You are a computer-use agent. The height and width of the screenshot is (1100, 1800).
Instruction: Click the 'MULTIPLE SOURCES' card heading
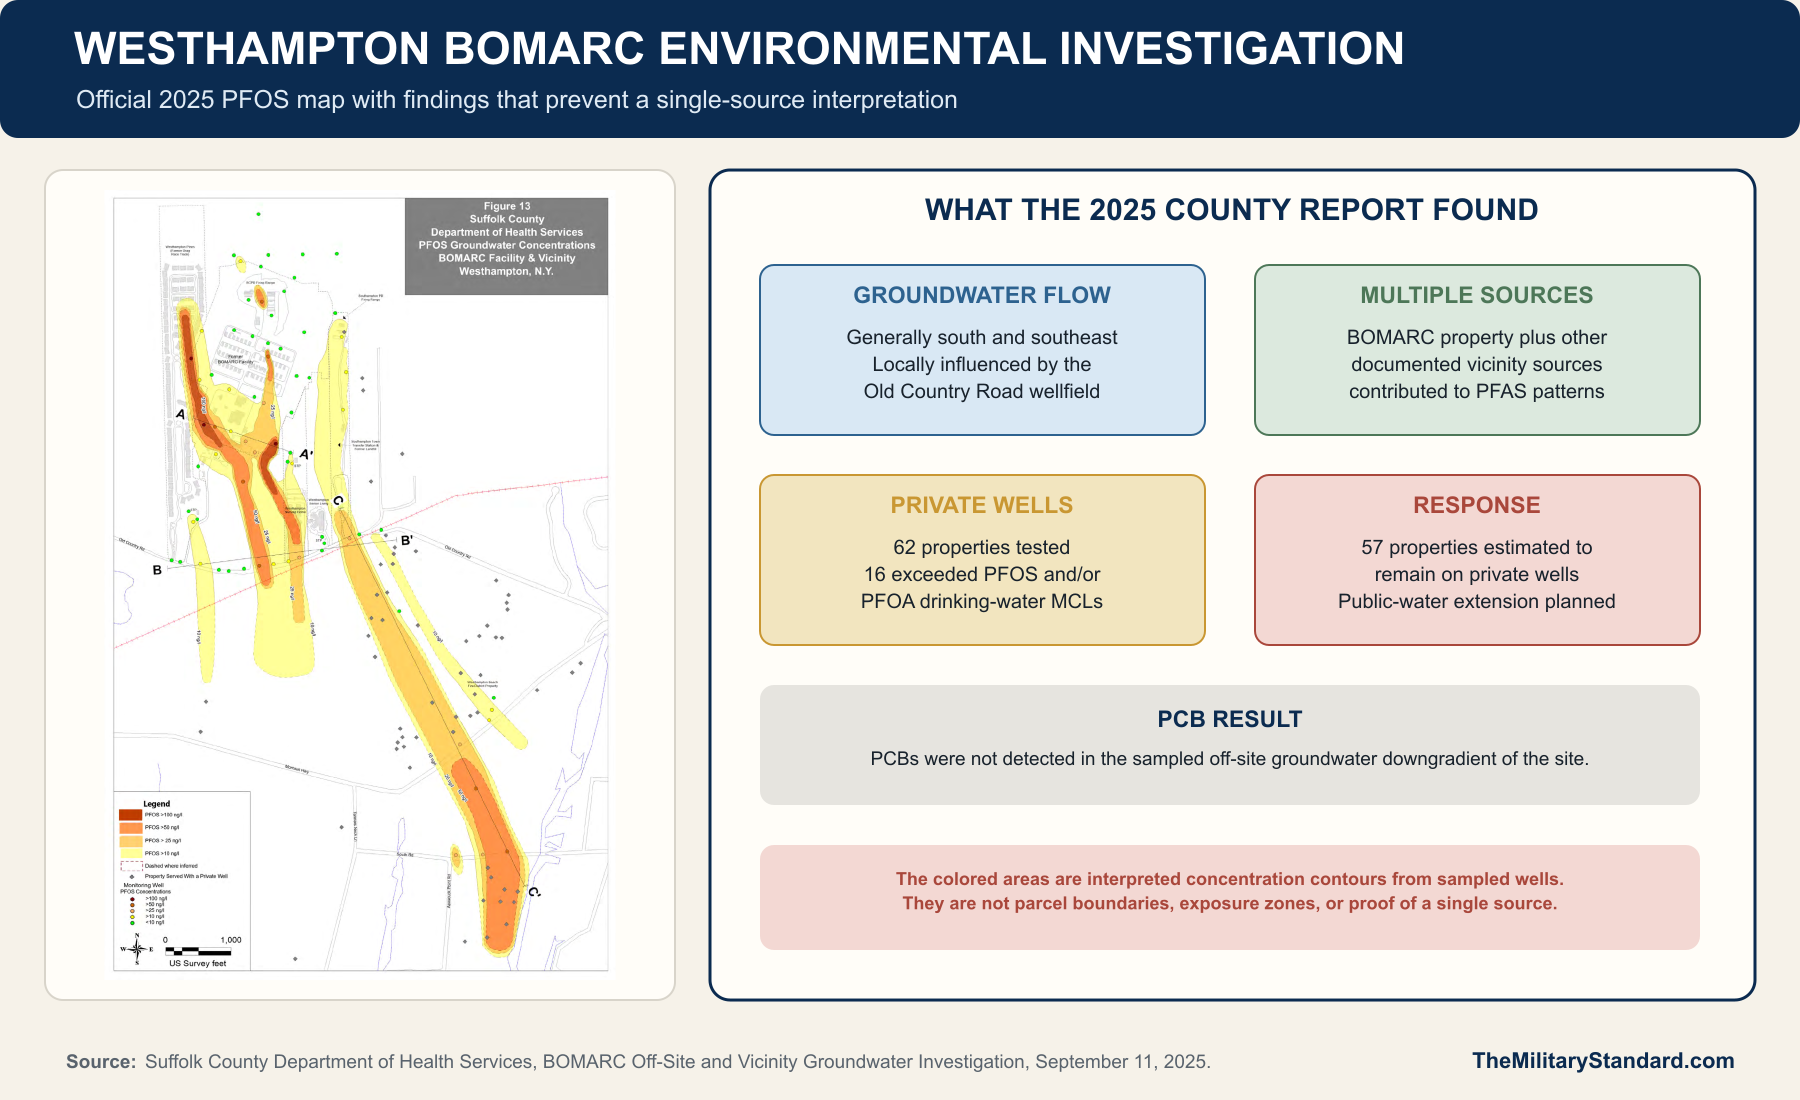(x=1477, y=295)
